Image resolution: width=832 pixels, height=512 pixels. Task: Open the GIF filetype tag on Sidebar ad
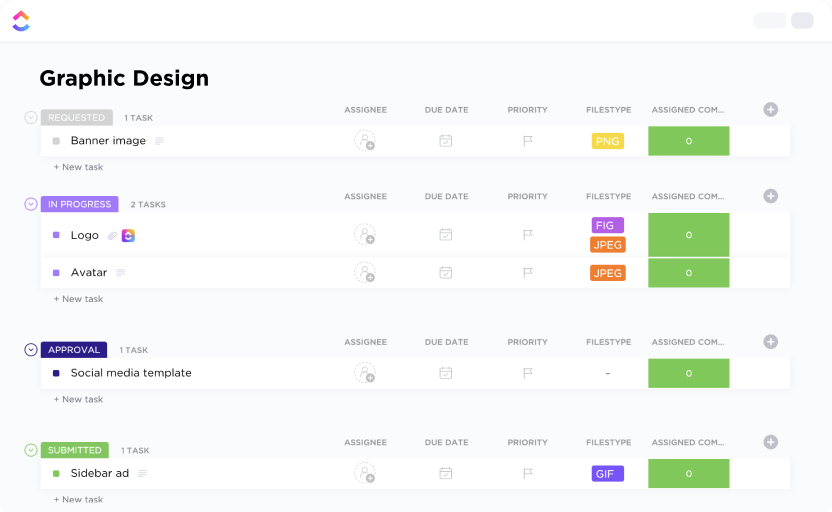[608, 473]
